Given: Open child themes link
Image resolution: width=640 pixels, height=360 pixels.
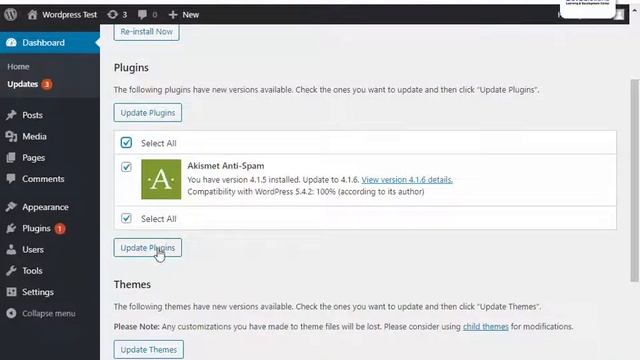Looking at the screenshot, I should (485, 327).
